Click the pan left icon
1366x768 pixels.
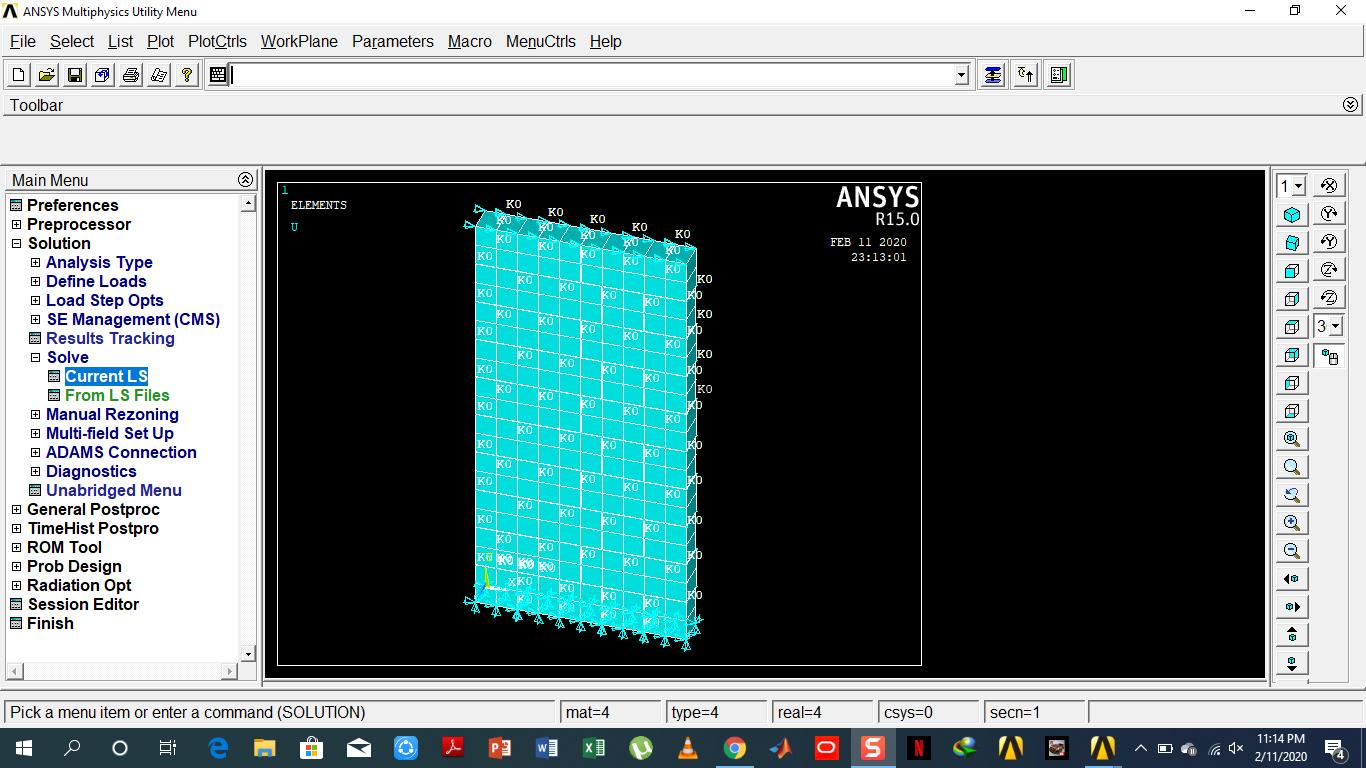[x=1291, y=578]
